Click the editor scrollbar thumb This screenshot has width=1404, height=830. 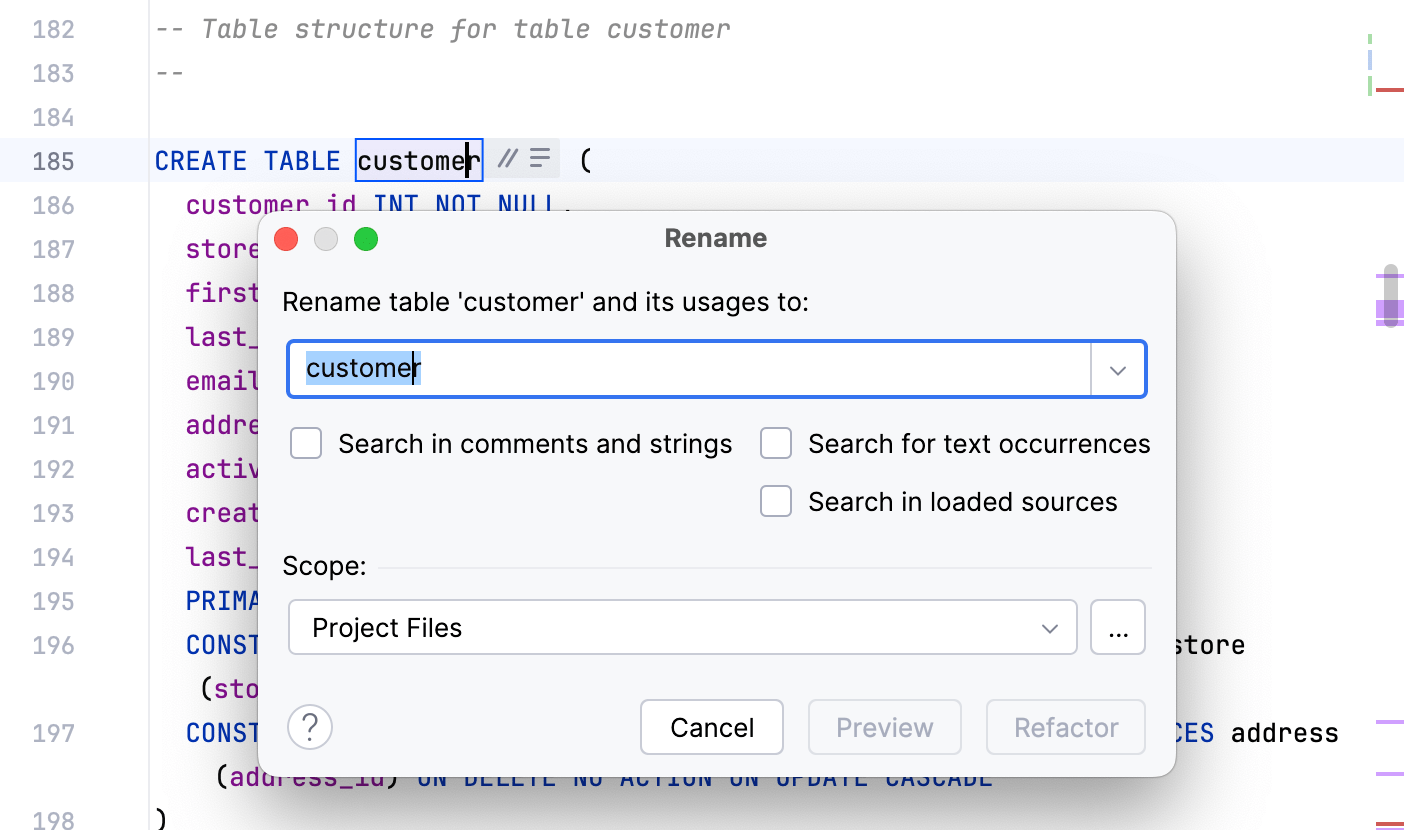pyautogui.click(x=1390, y=290)
